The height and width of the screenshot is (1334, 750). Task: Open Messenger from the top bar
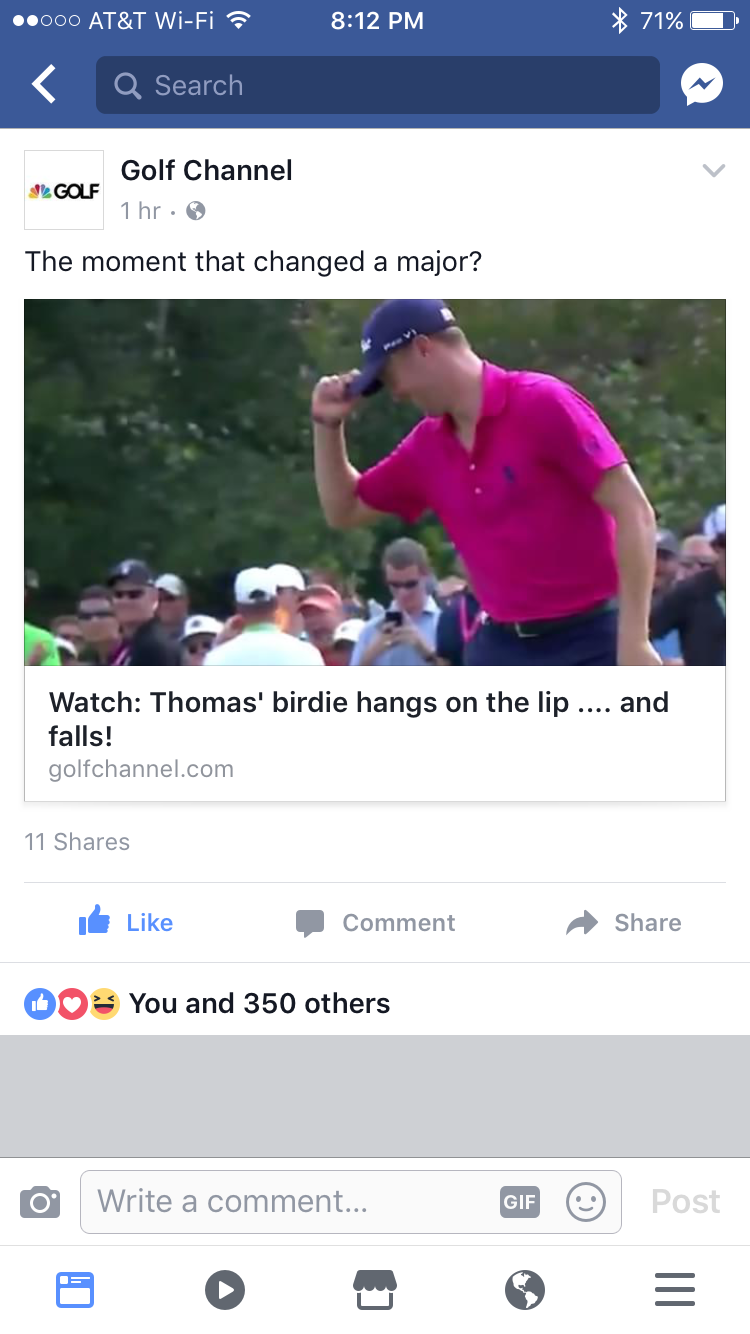coord(702,85)
